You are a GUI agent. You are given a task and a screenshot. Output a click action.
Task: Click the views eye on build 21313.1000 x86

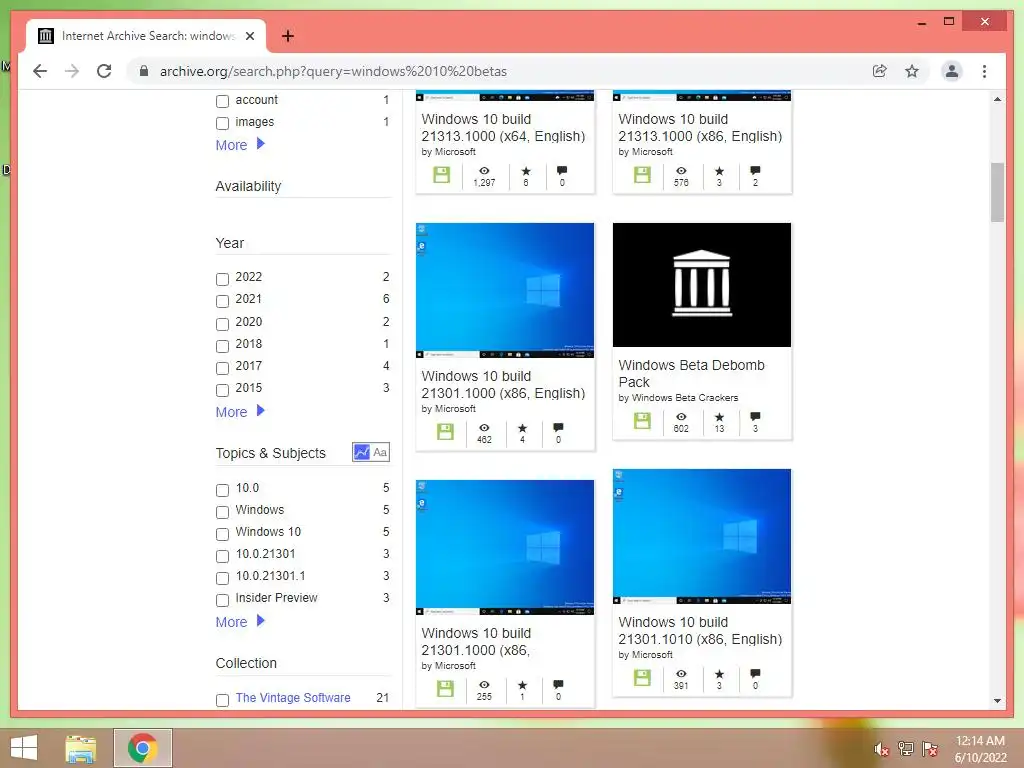pos(681,171)
